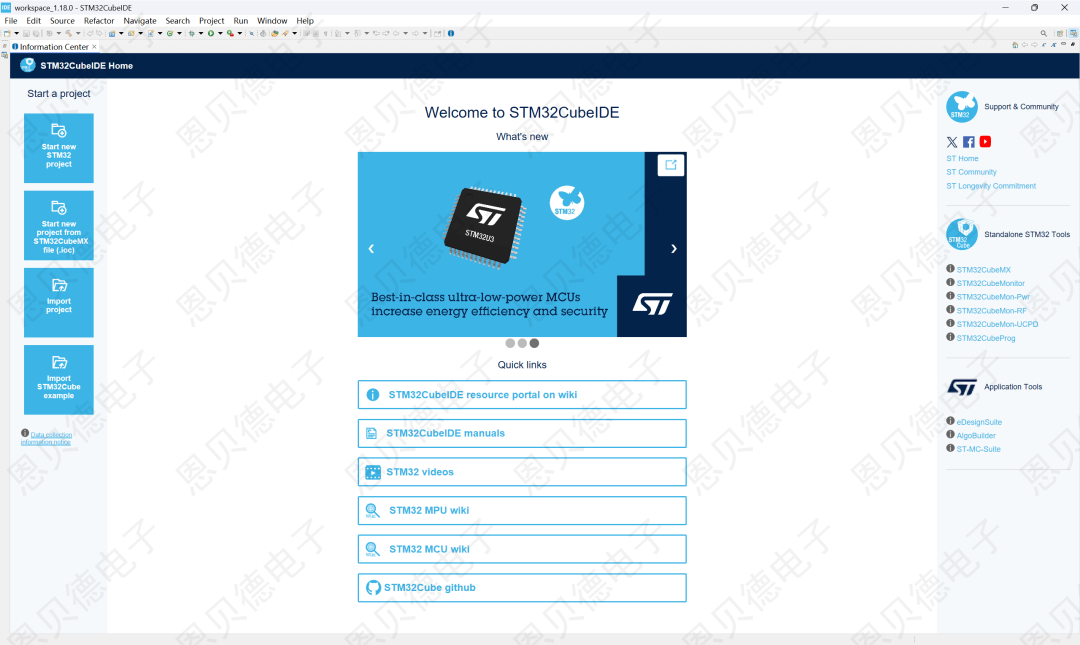The height and width of the screenshot is (645, 1080).
Task: Open the Run configurations dropdown arrow
Action: (x=220, y=33)
